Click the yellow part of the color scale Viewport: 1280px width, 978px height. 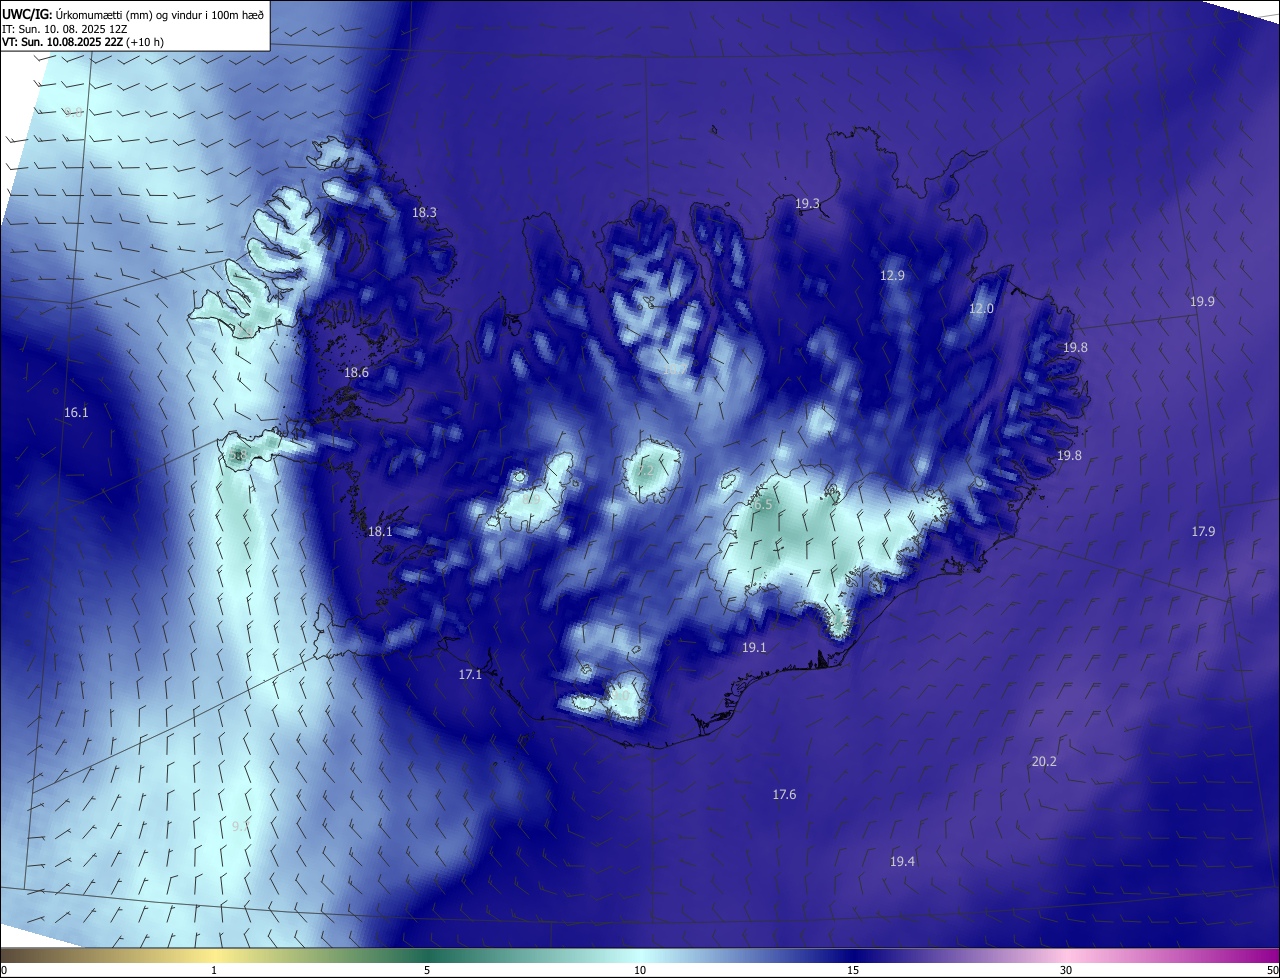coord(215,955)
